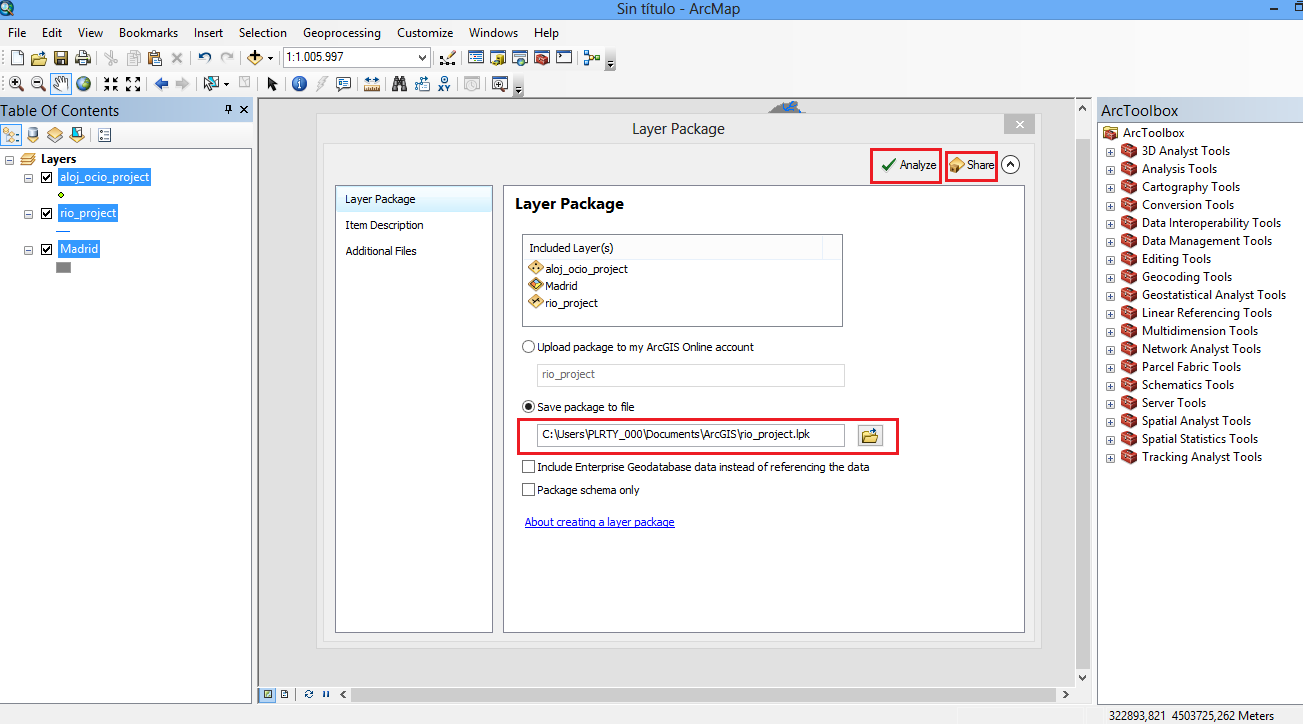The image size is (1303, 724).
Task: Open the Add Data dropdown arrow
Action: 270,58
